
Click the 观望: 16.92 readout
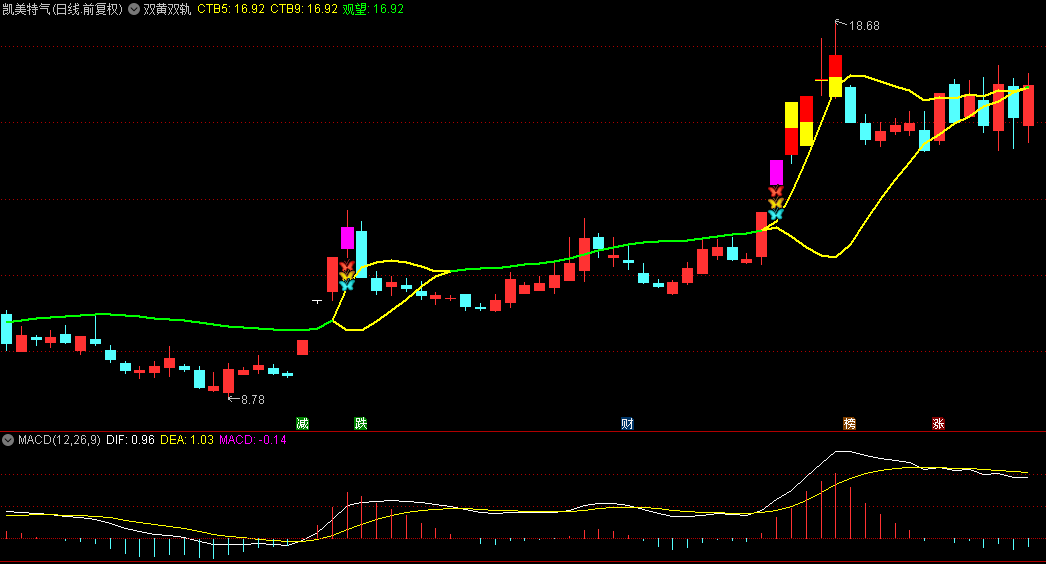coord(373,9)
